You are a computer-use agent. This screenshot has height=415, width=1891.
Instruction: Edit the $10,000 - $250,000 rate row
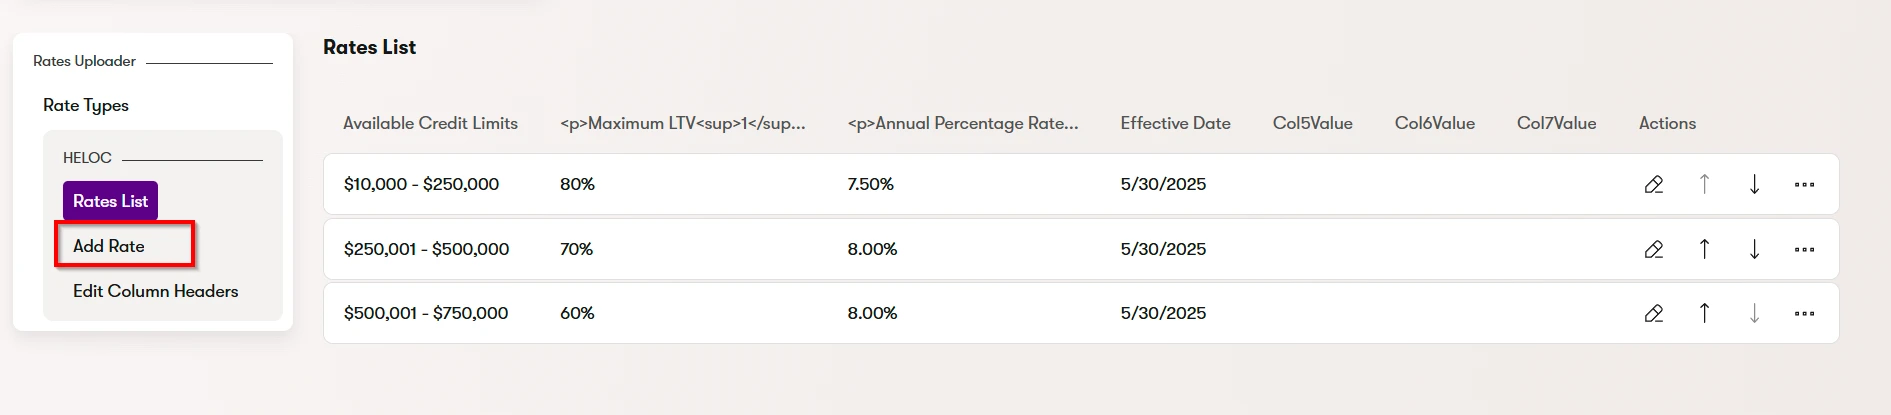click(1654, 184)
